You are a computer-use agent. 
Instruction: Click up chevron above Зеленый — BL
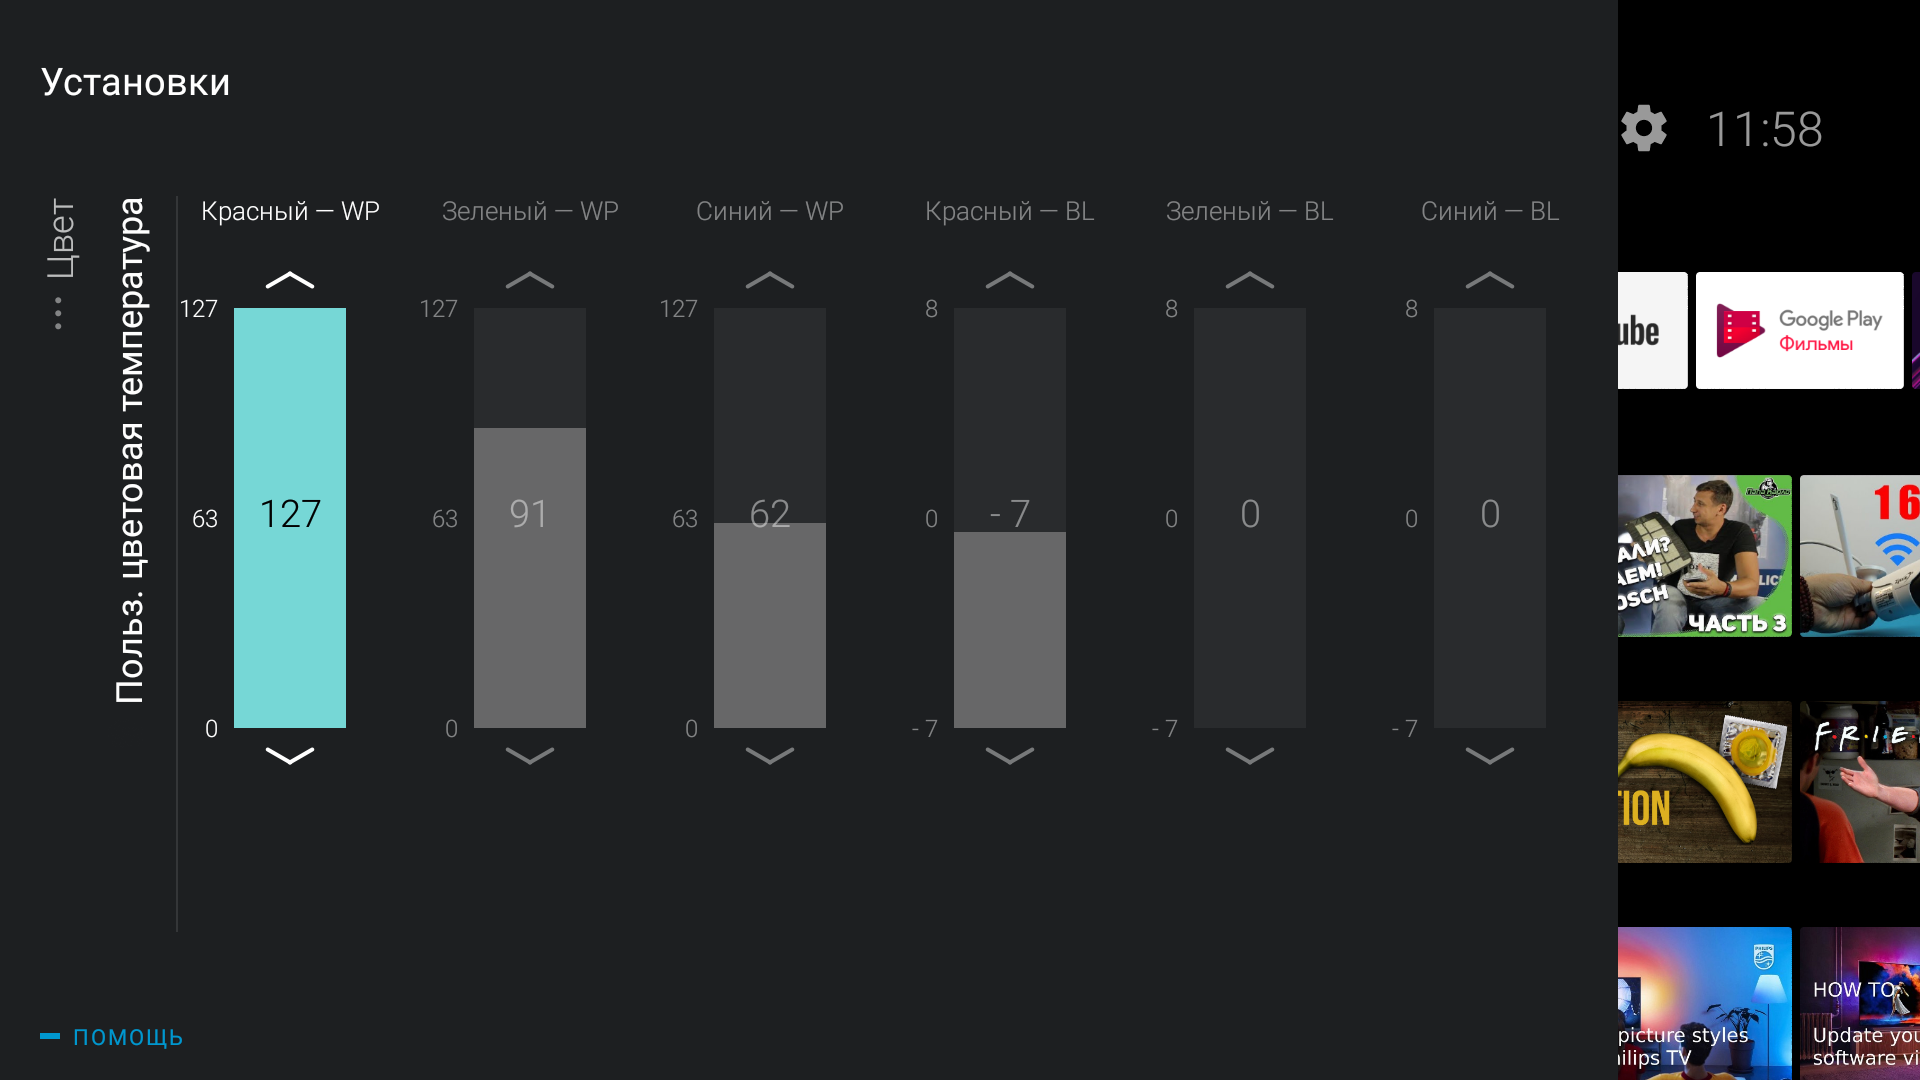[1250, 280]
